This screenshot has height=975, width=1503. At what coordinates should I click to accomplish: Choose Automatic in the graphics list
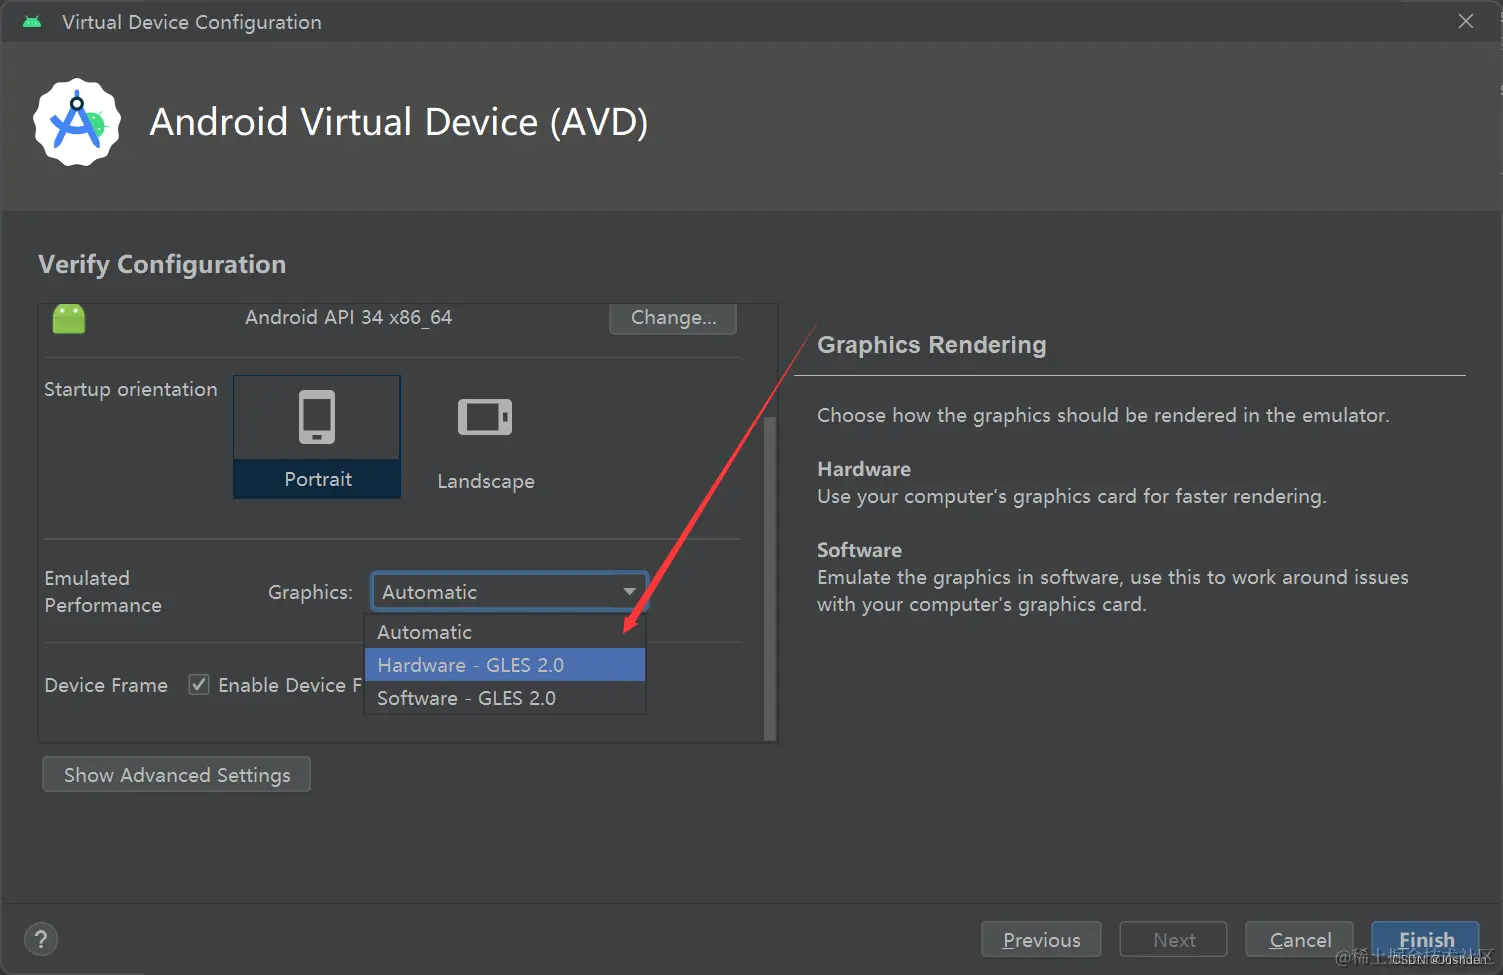click(505, 632)
